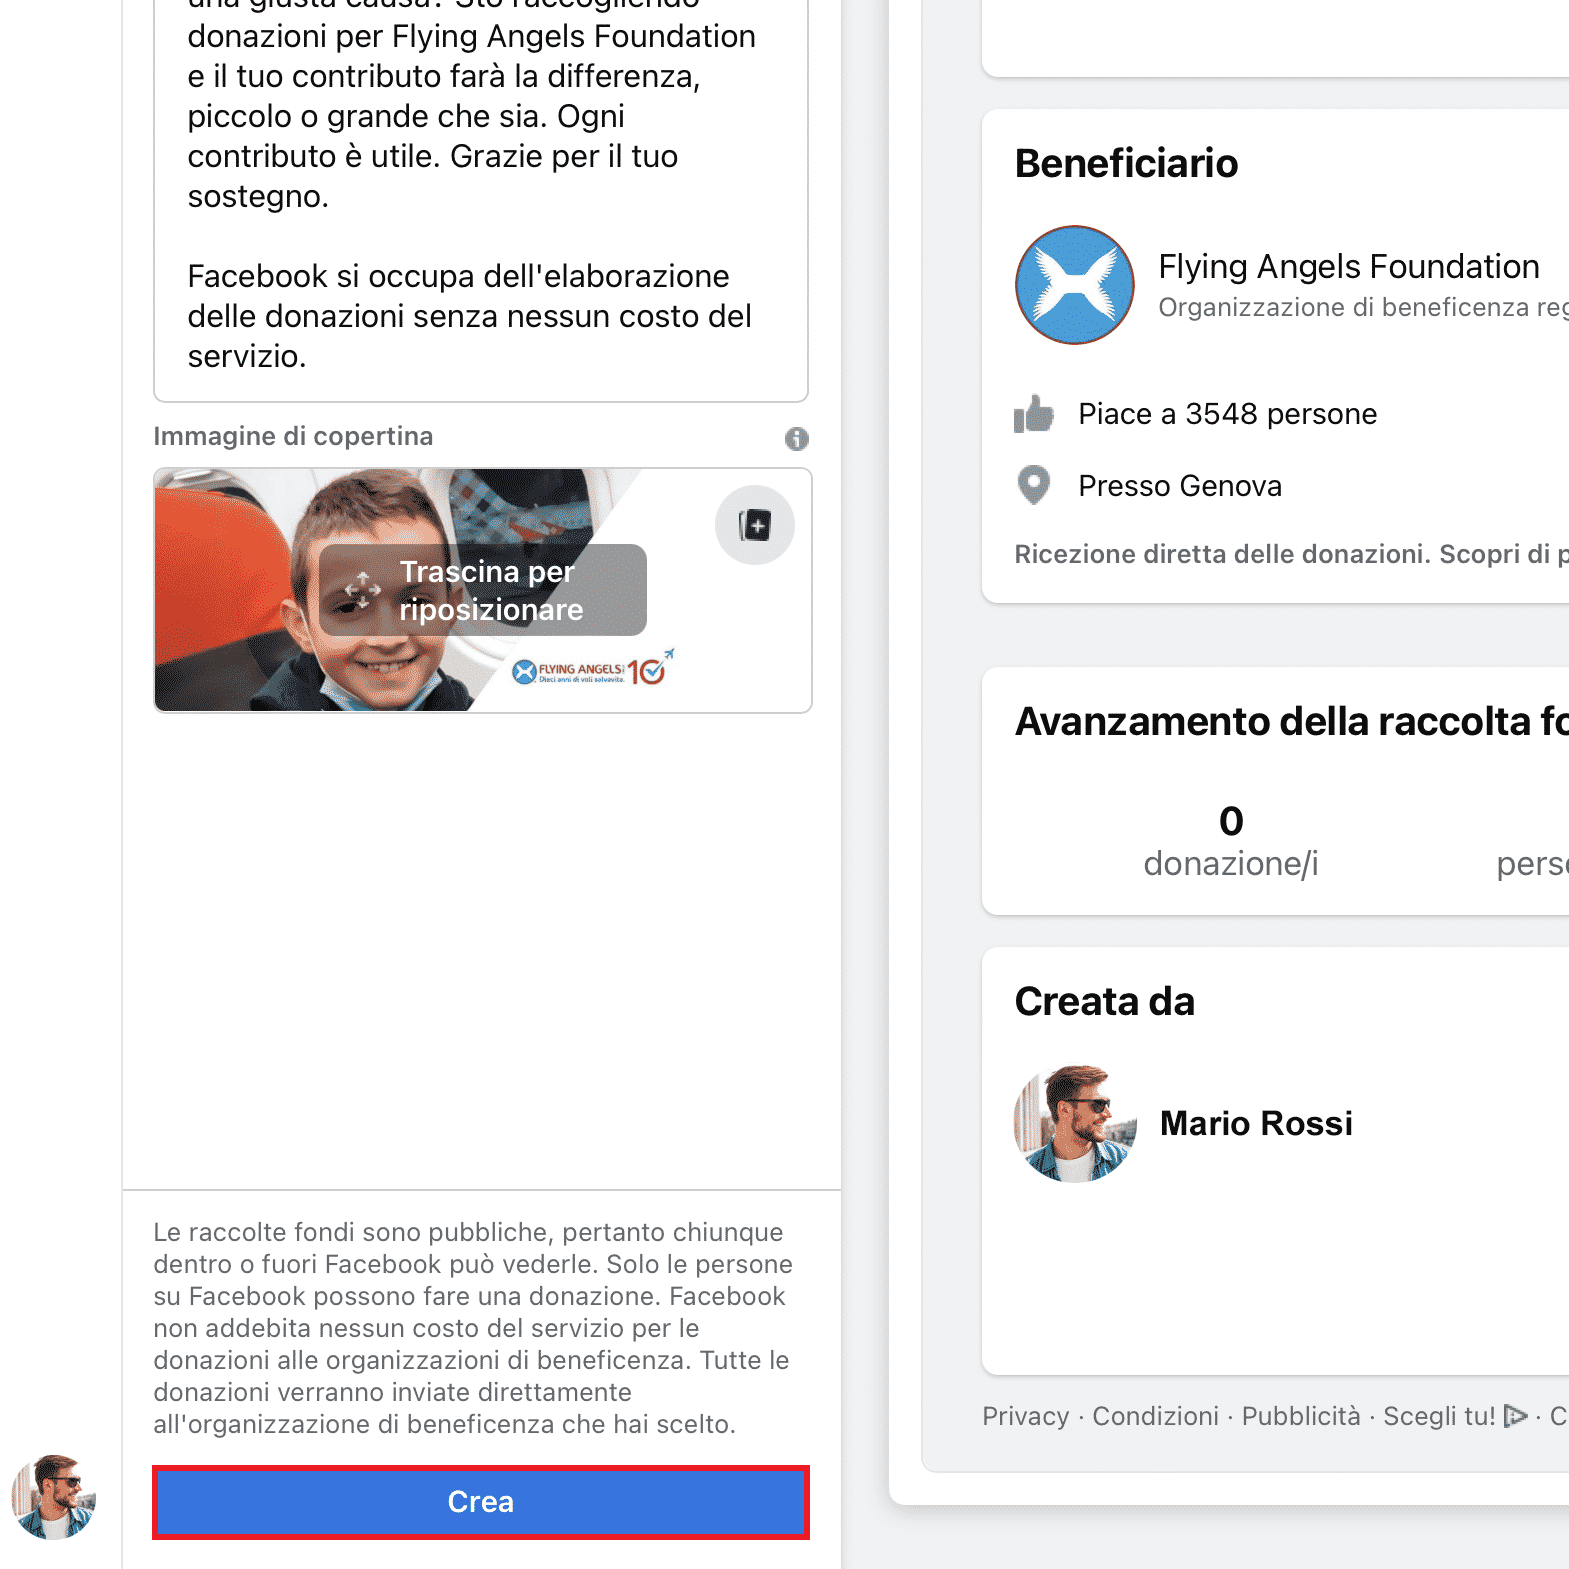Open the Privacy footer link
Image resolution: width=1569 pixels, height=1569 pixels.
click(1026, 1416)
